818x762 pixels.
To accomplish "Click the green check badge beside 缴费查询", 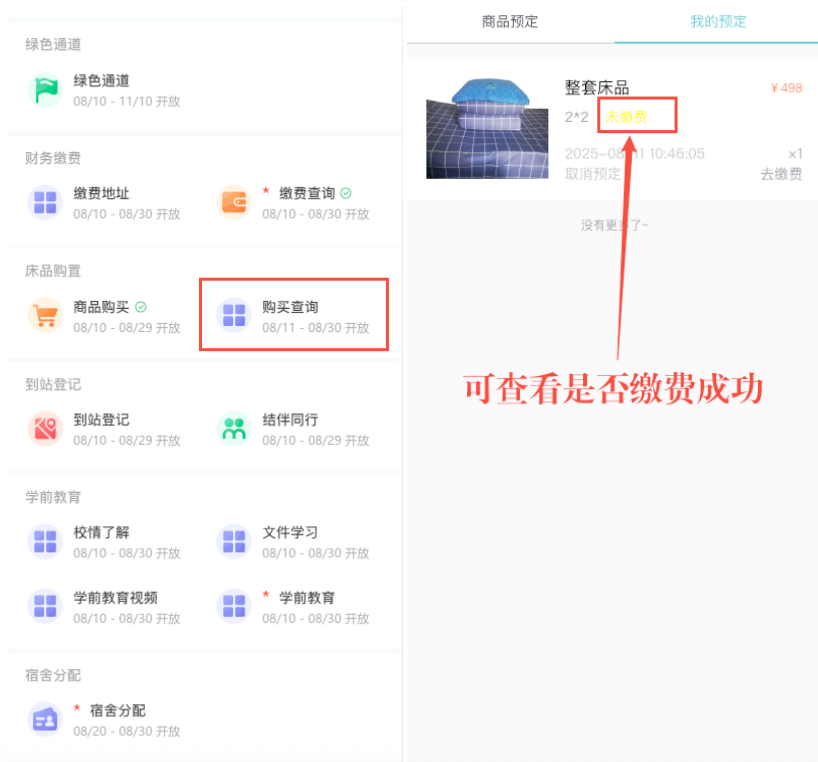I will 347,191.
